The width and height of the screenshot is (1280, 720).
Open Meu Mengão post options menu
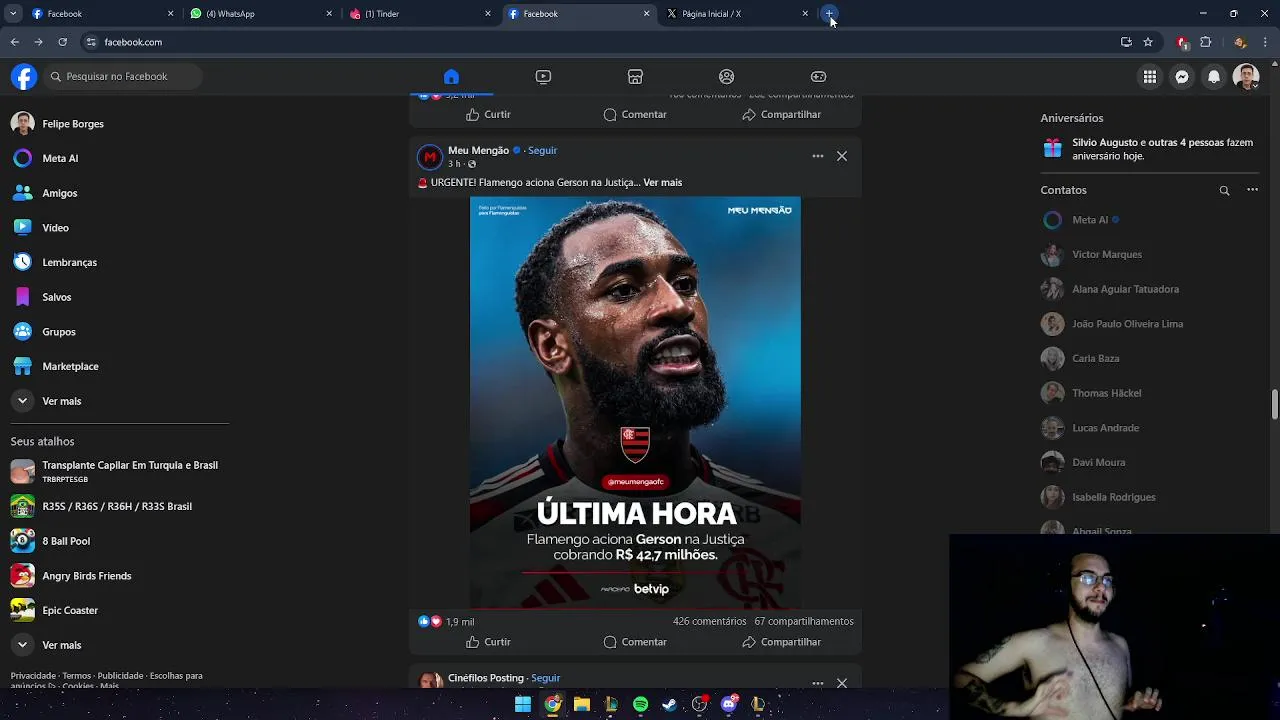[818, 156]
